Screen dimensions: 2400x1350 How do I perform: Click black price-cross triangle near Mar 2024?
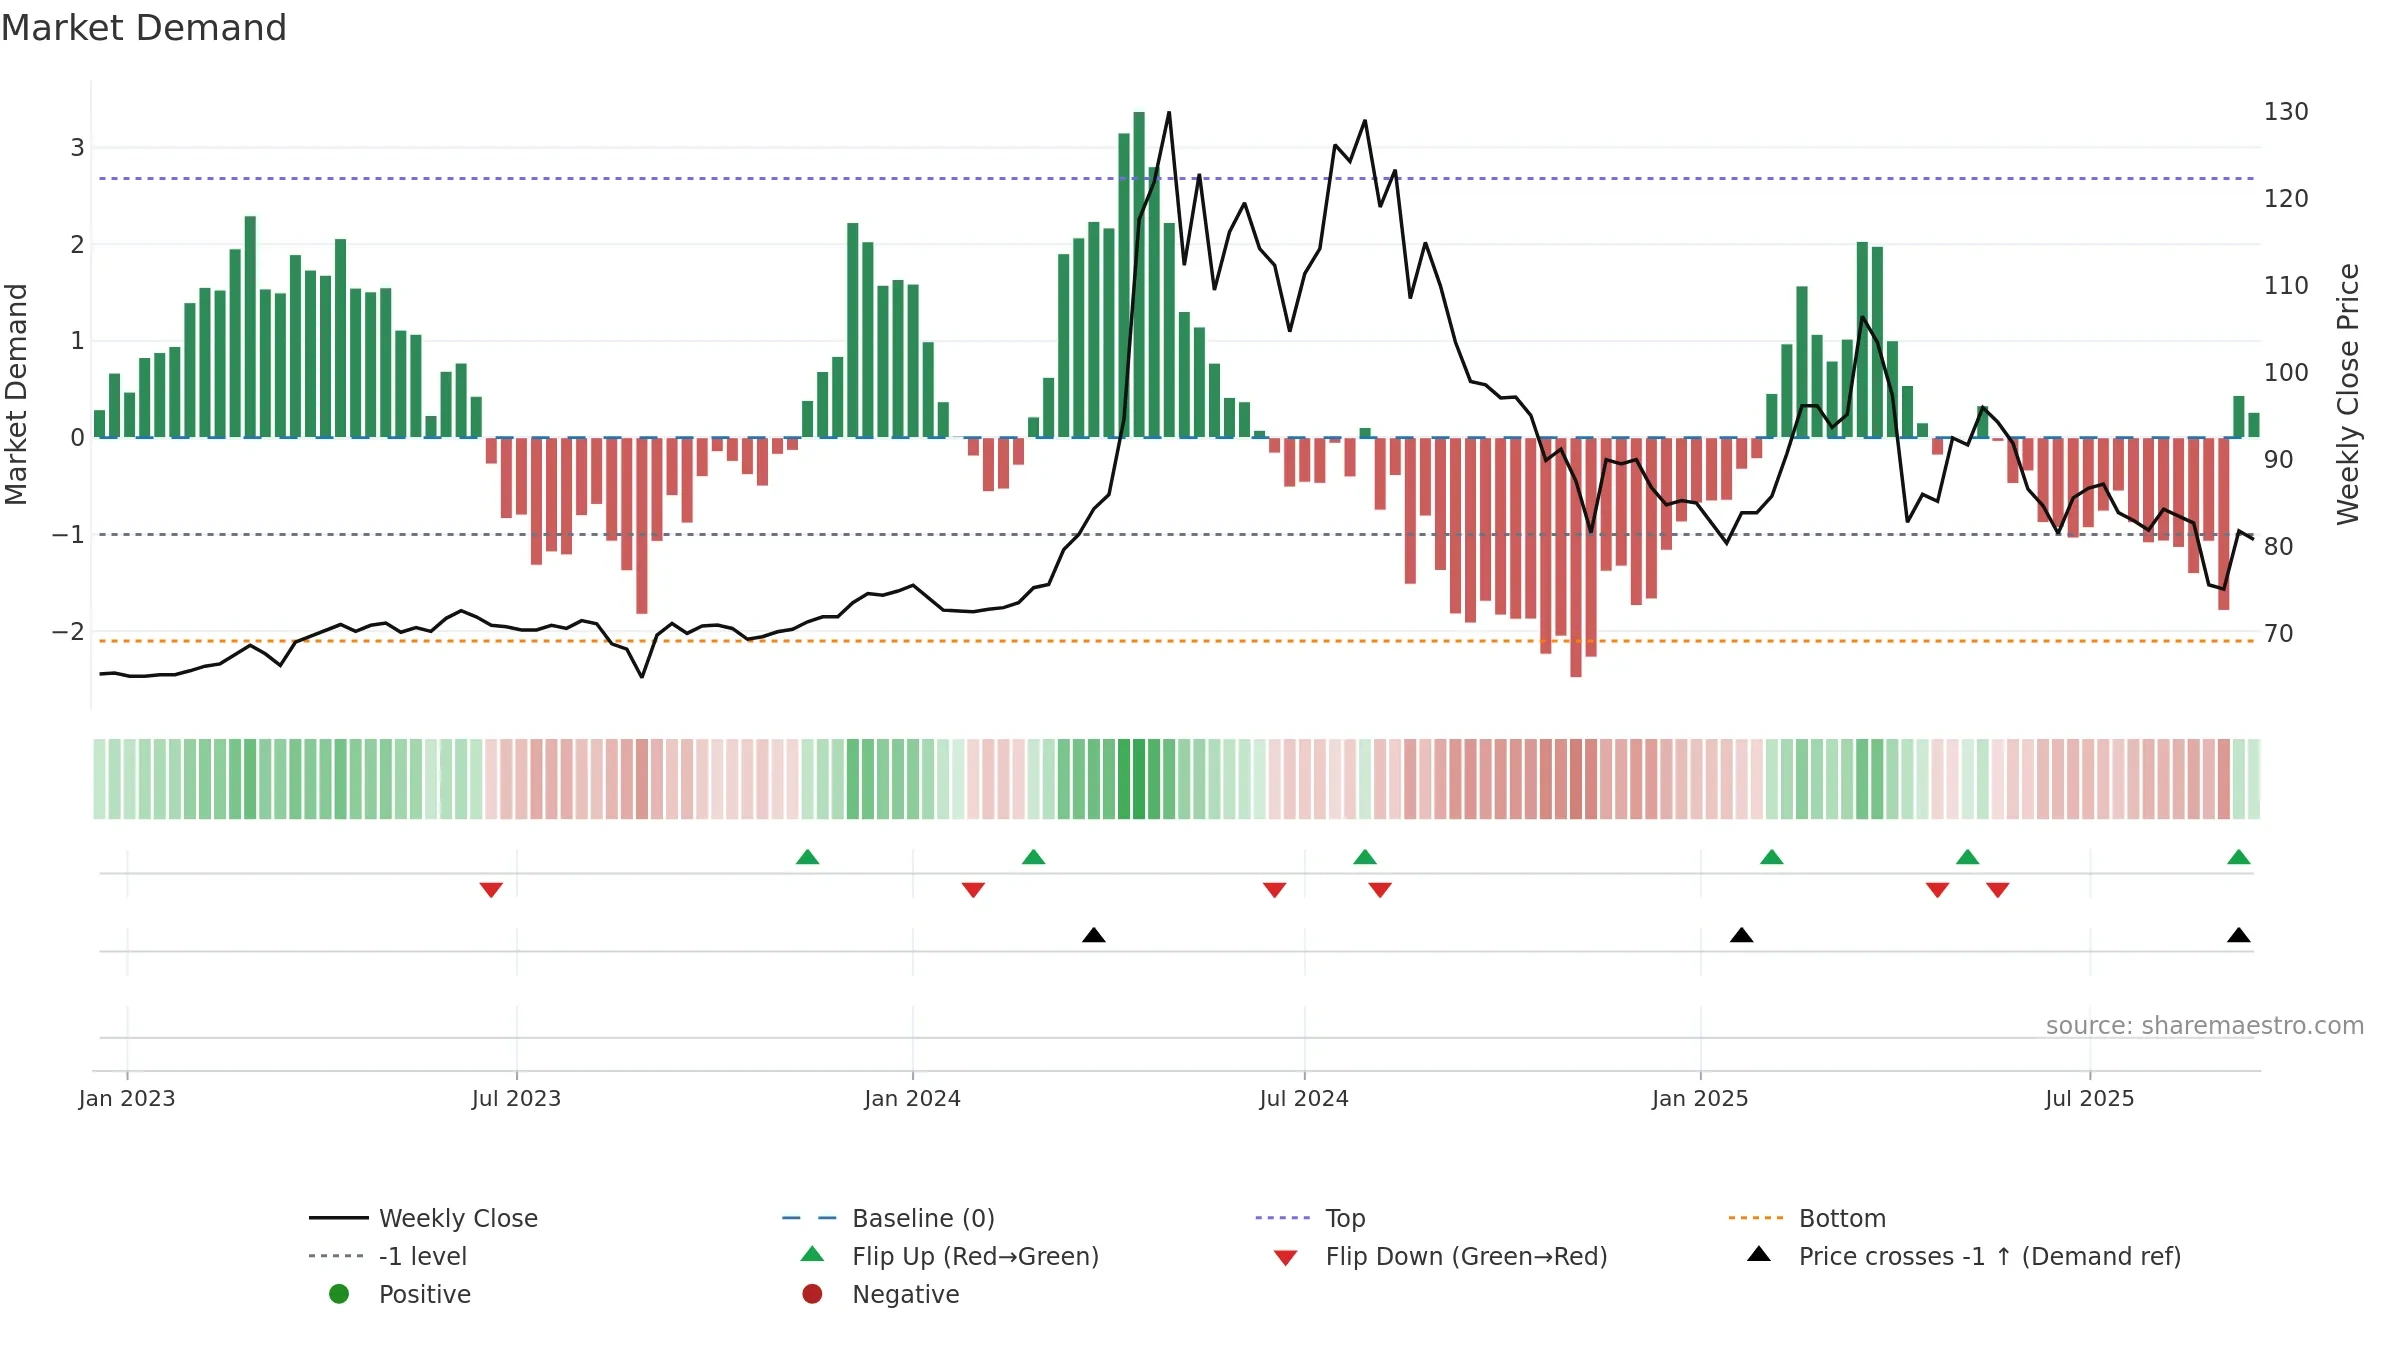[1094, 935]
